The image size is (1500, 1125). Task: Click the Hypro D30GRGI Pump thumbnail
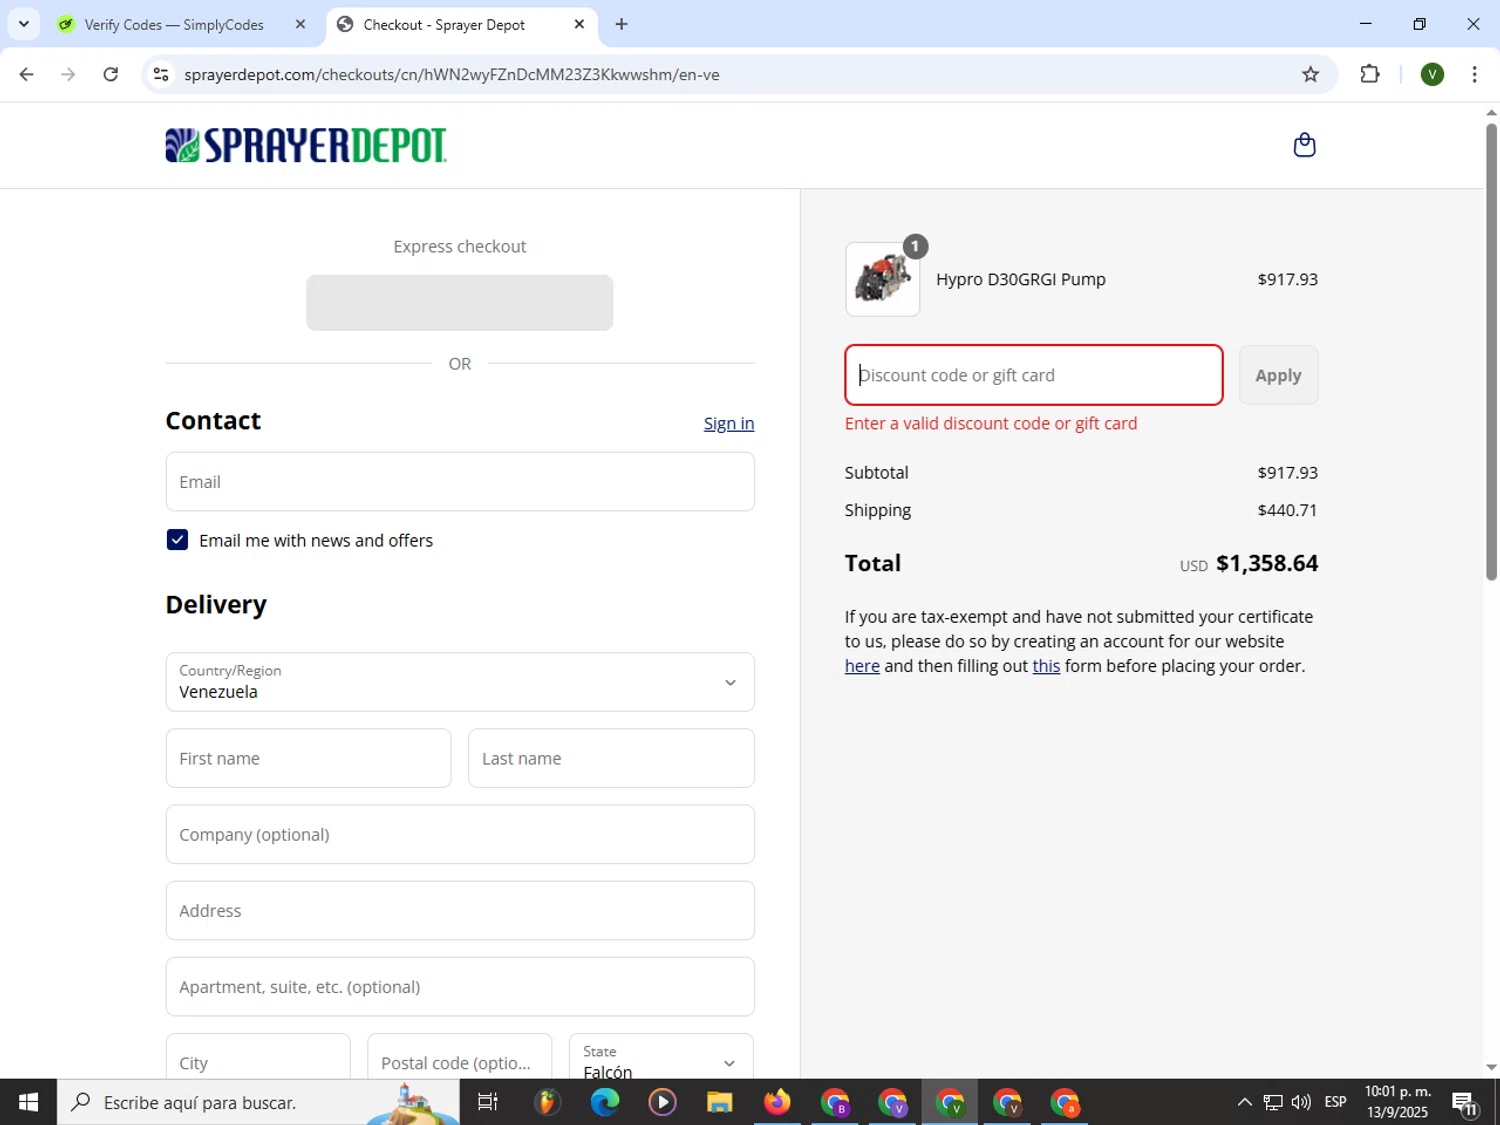882,279
